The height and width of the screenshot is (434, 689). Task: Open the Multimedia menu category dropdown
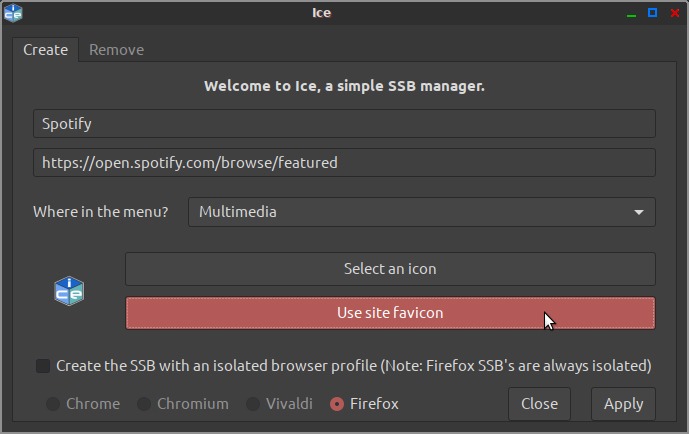tap(421, 212)
